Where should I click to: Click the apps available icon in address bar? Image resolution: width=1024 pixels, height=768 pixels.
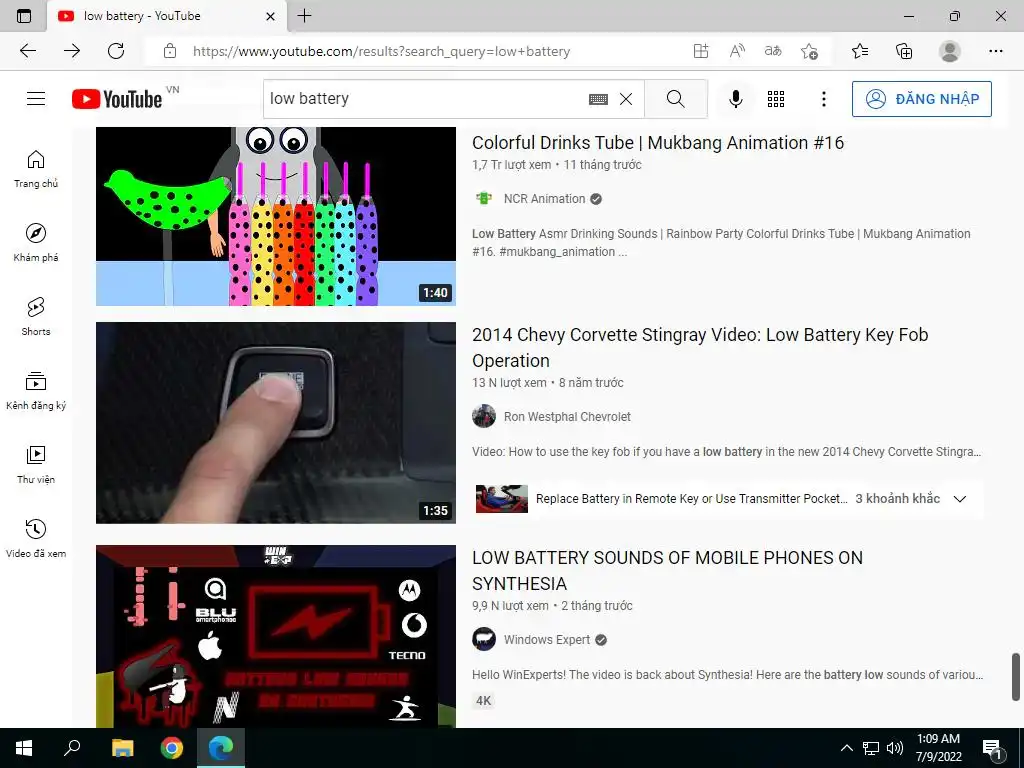tap(701, 51)
